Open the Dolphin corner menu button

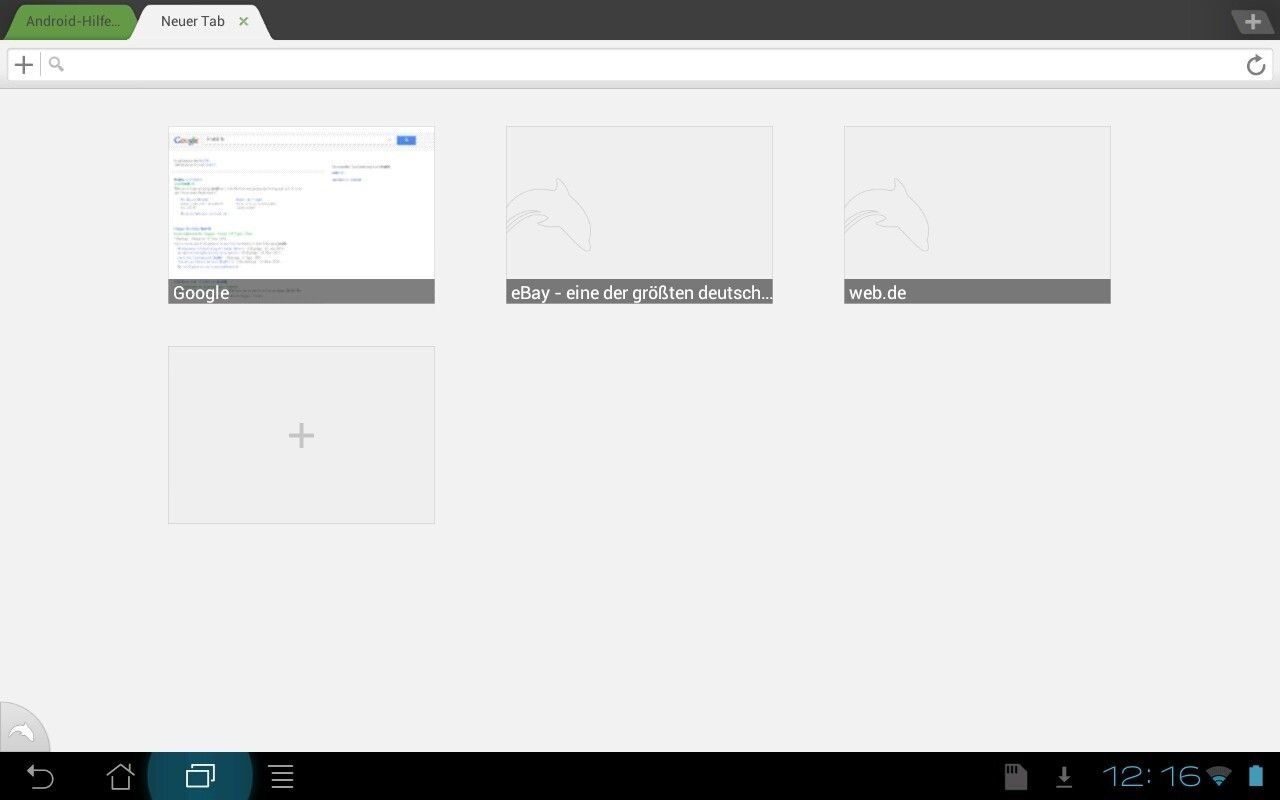pyautogui.click(x=22, y=730)
